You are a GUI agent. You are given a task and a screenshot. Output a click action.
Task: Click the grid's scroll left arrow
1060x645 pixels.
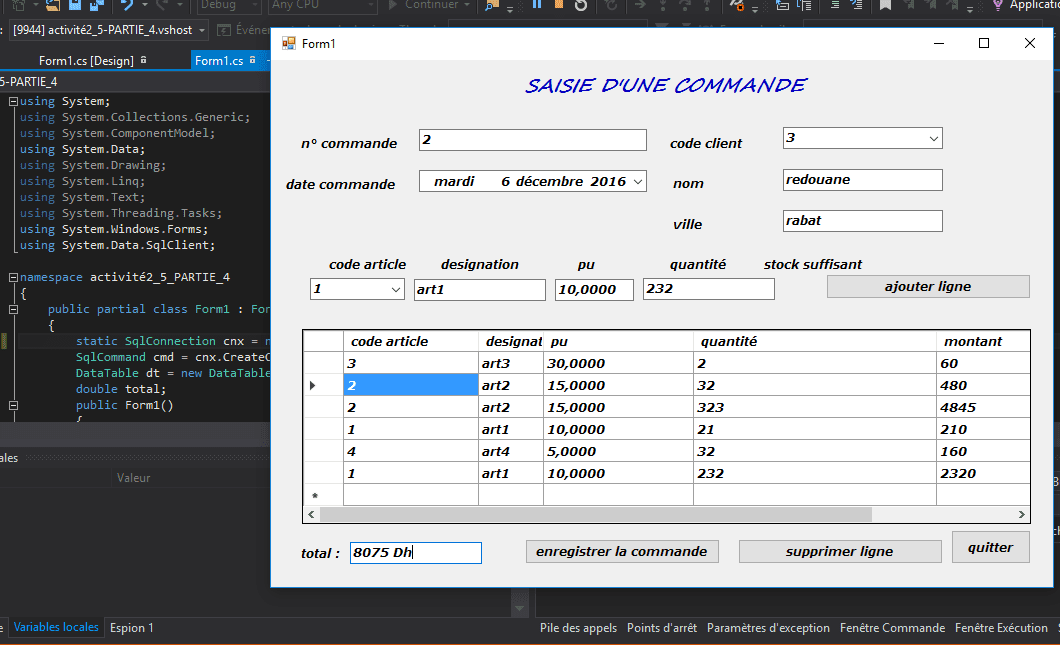pos(311,514)
